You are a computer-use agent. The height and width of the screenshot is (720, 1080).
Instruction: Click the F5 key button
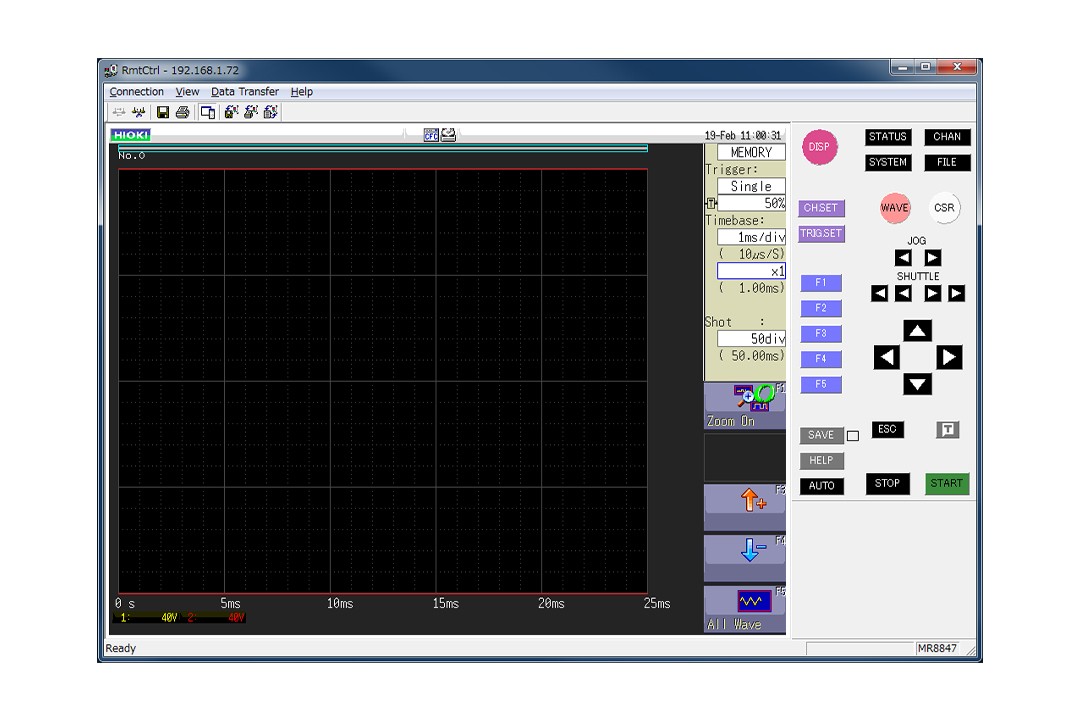pyautogui.click(x=821, y=384)
